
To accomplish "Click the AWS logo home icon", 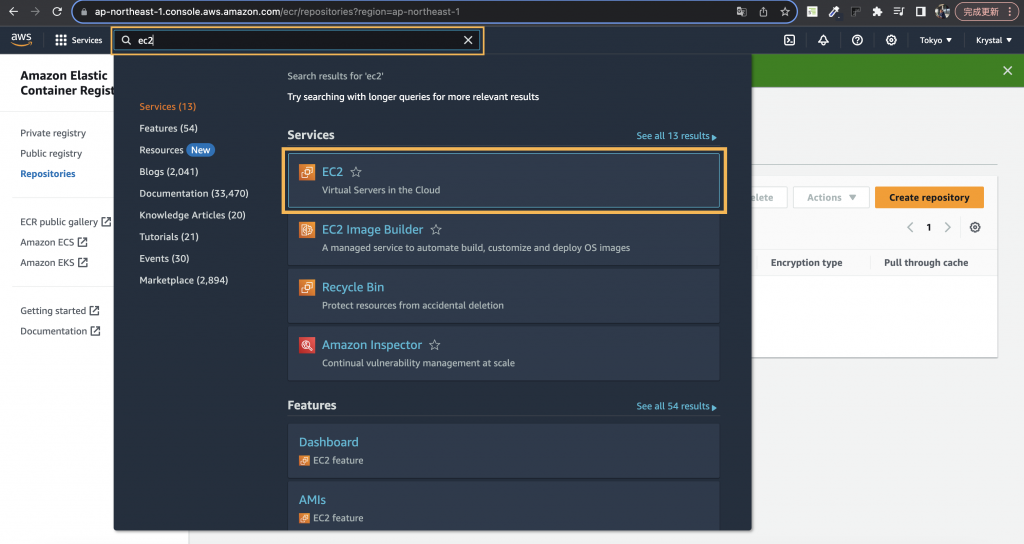I will (22, 39).
